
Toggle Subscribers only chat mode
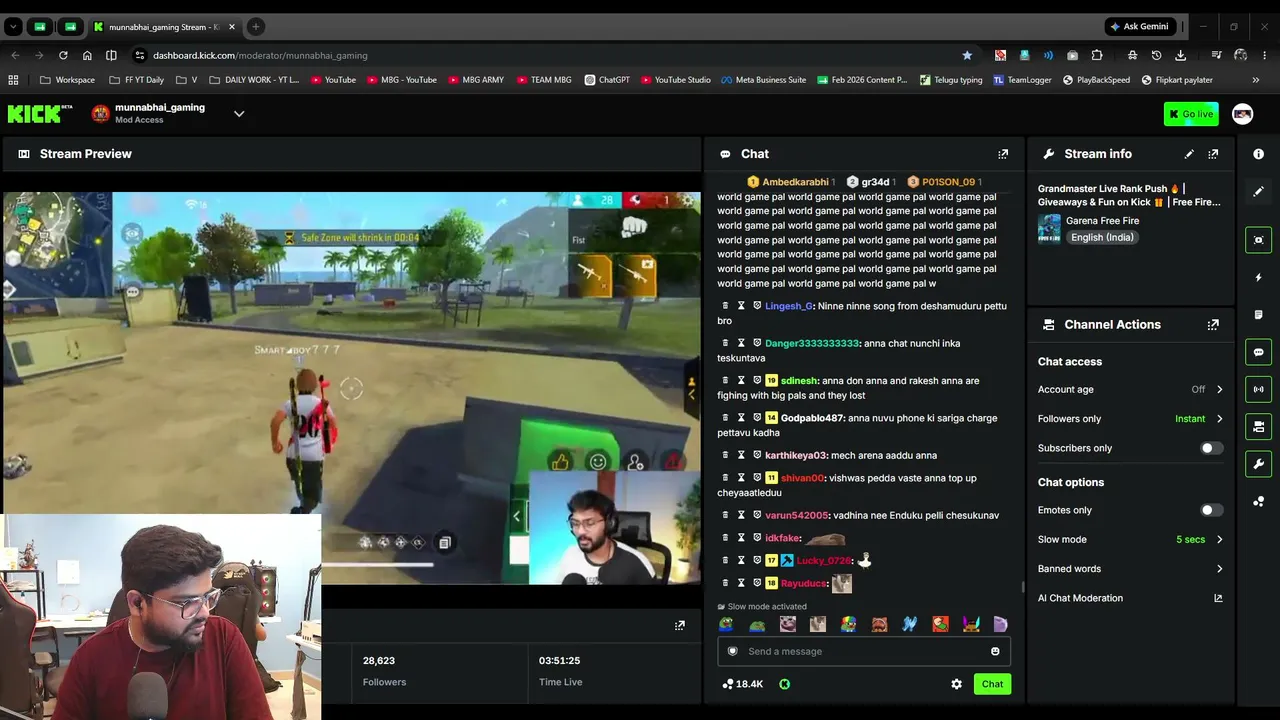pyautogui.click(x=1211, y=448)
